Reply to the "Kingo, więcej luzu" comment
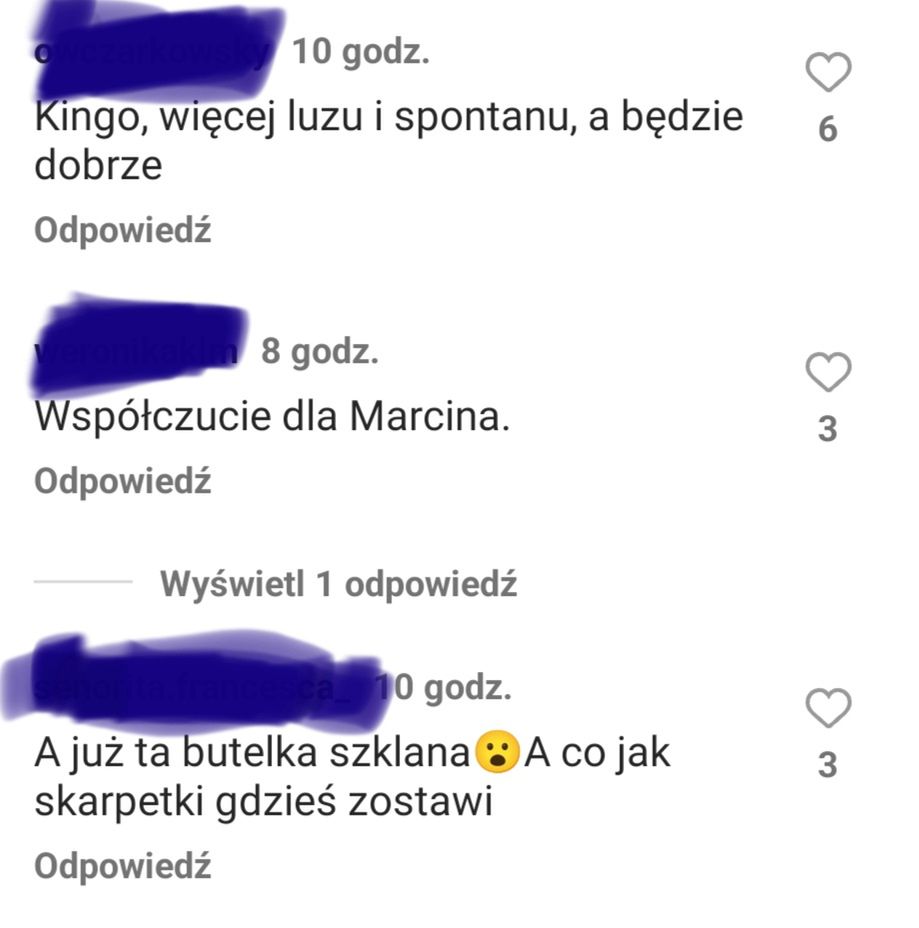Screen dimensions: 919x928 click(x=122, y=230)
